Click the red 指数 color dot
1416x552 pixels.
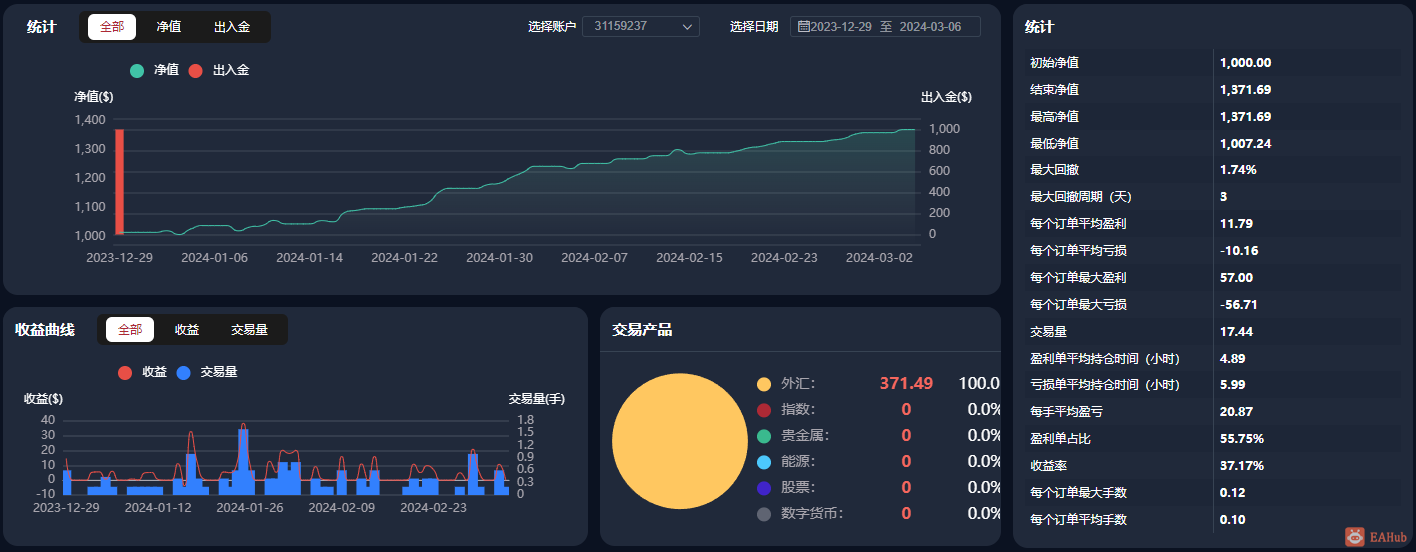(x=764, y=410)
